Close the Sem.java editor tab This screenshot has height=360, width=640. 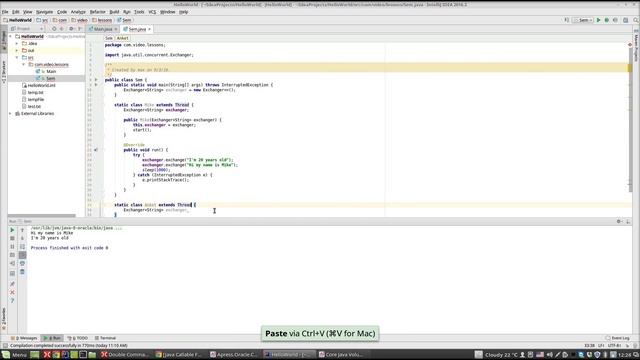coord(149,29)
